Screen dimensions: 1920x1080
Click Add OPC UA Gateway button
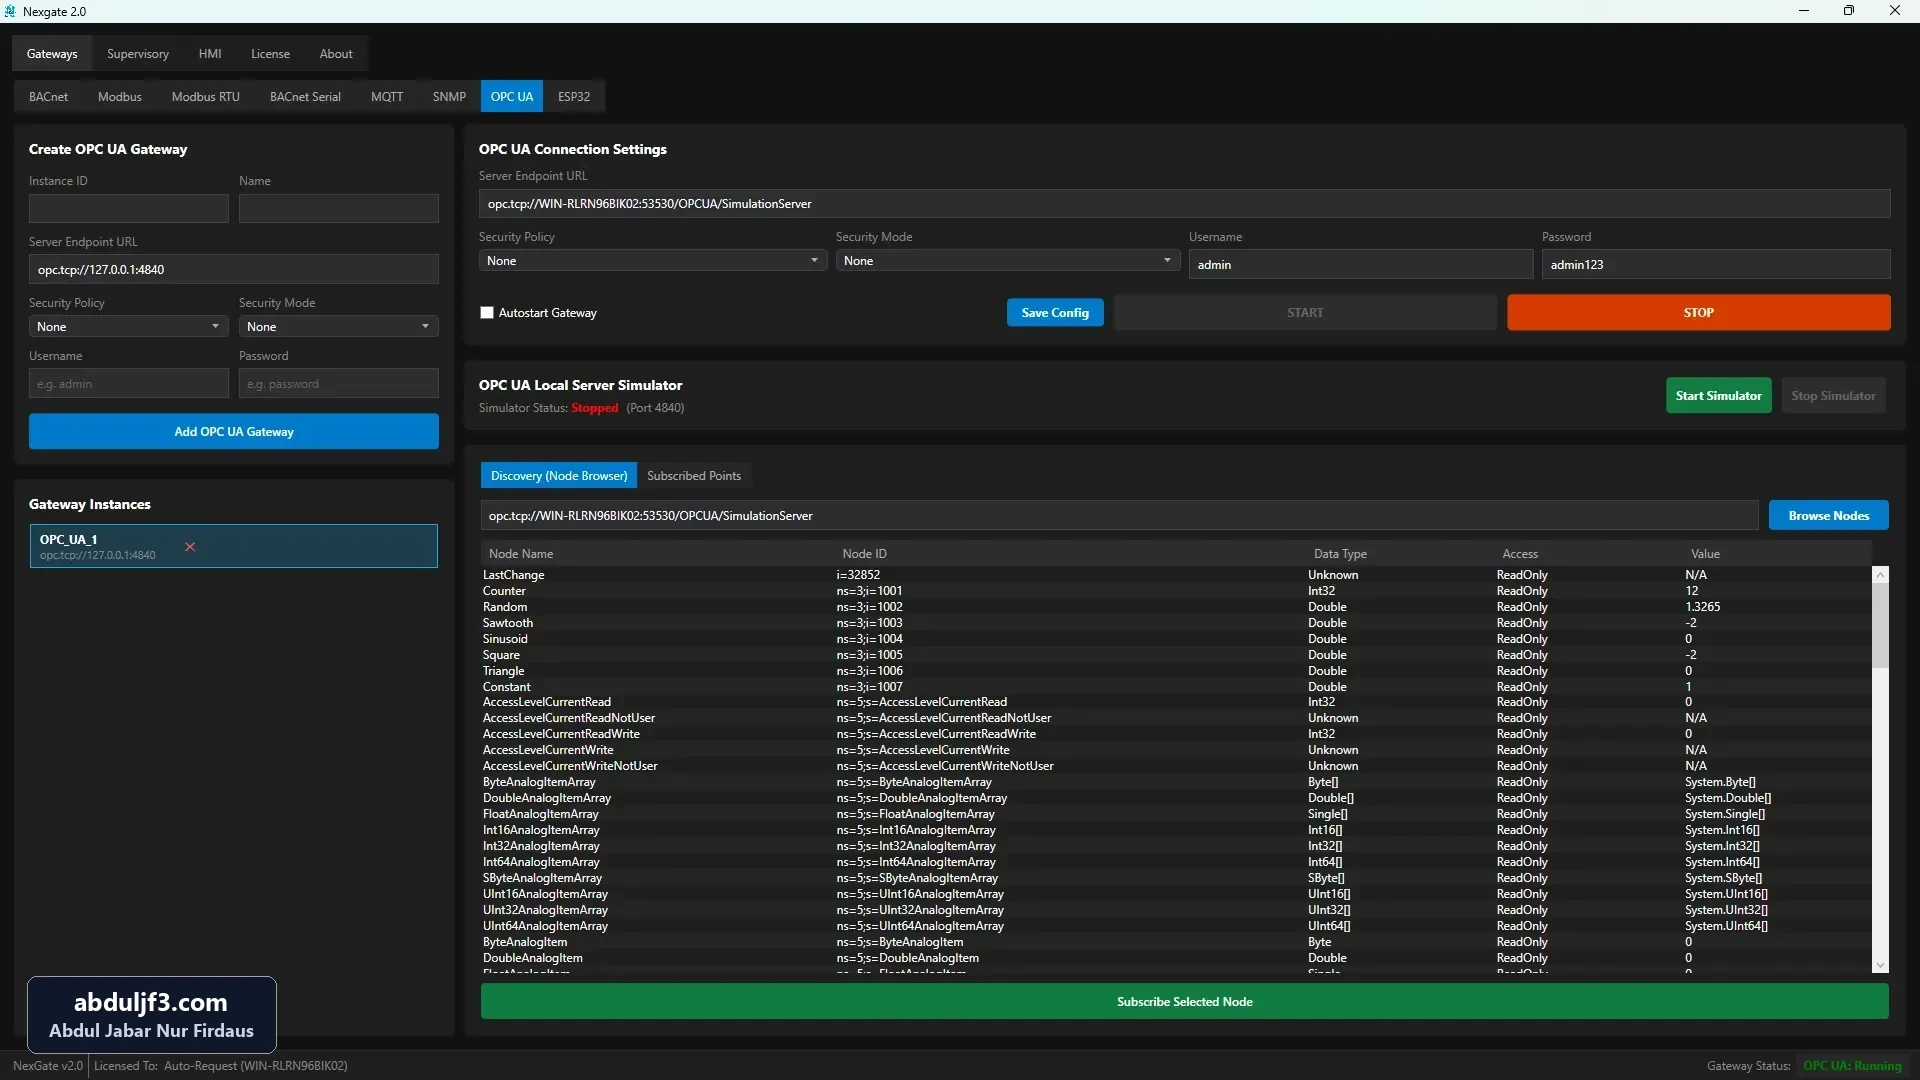tap(233, 432)
